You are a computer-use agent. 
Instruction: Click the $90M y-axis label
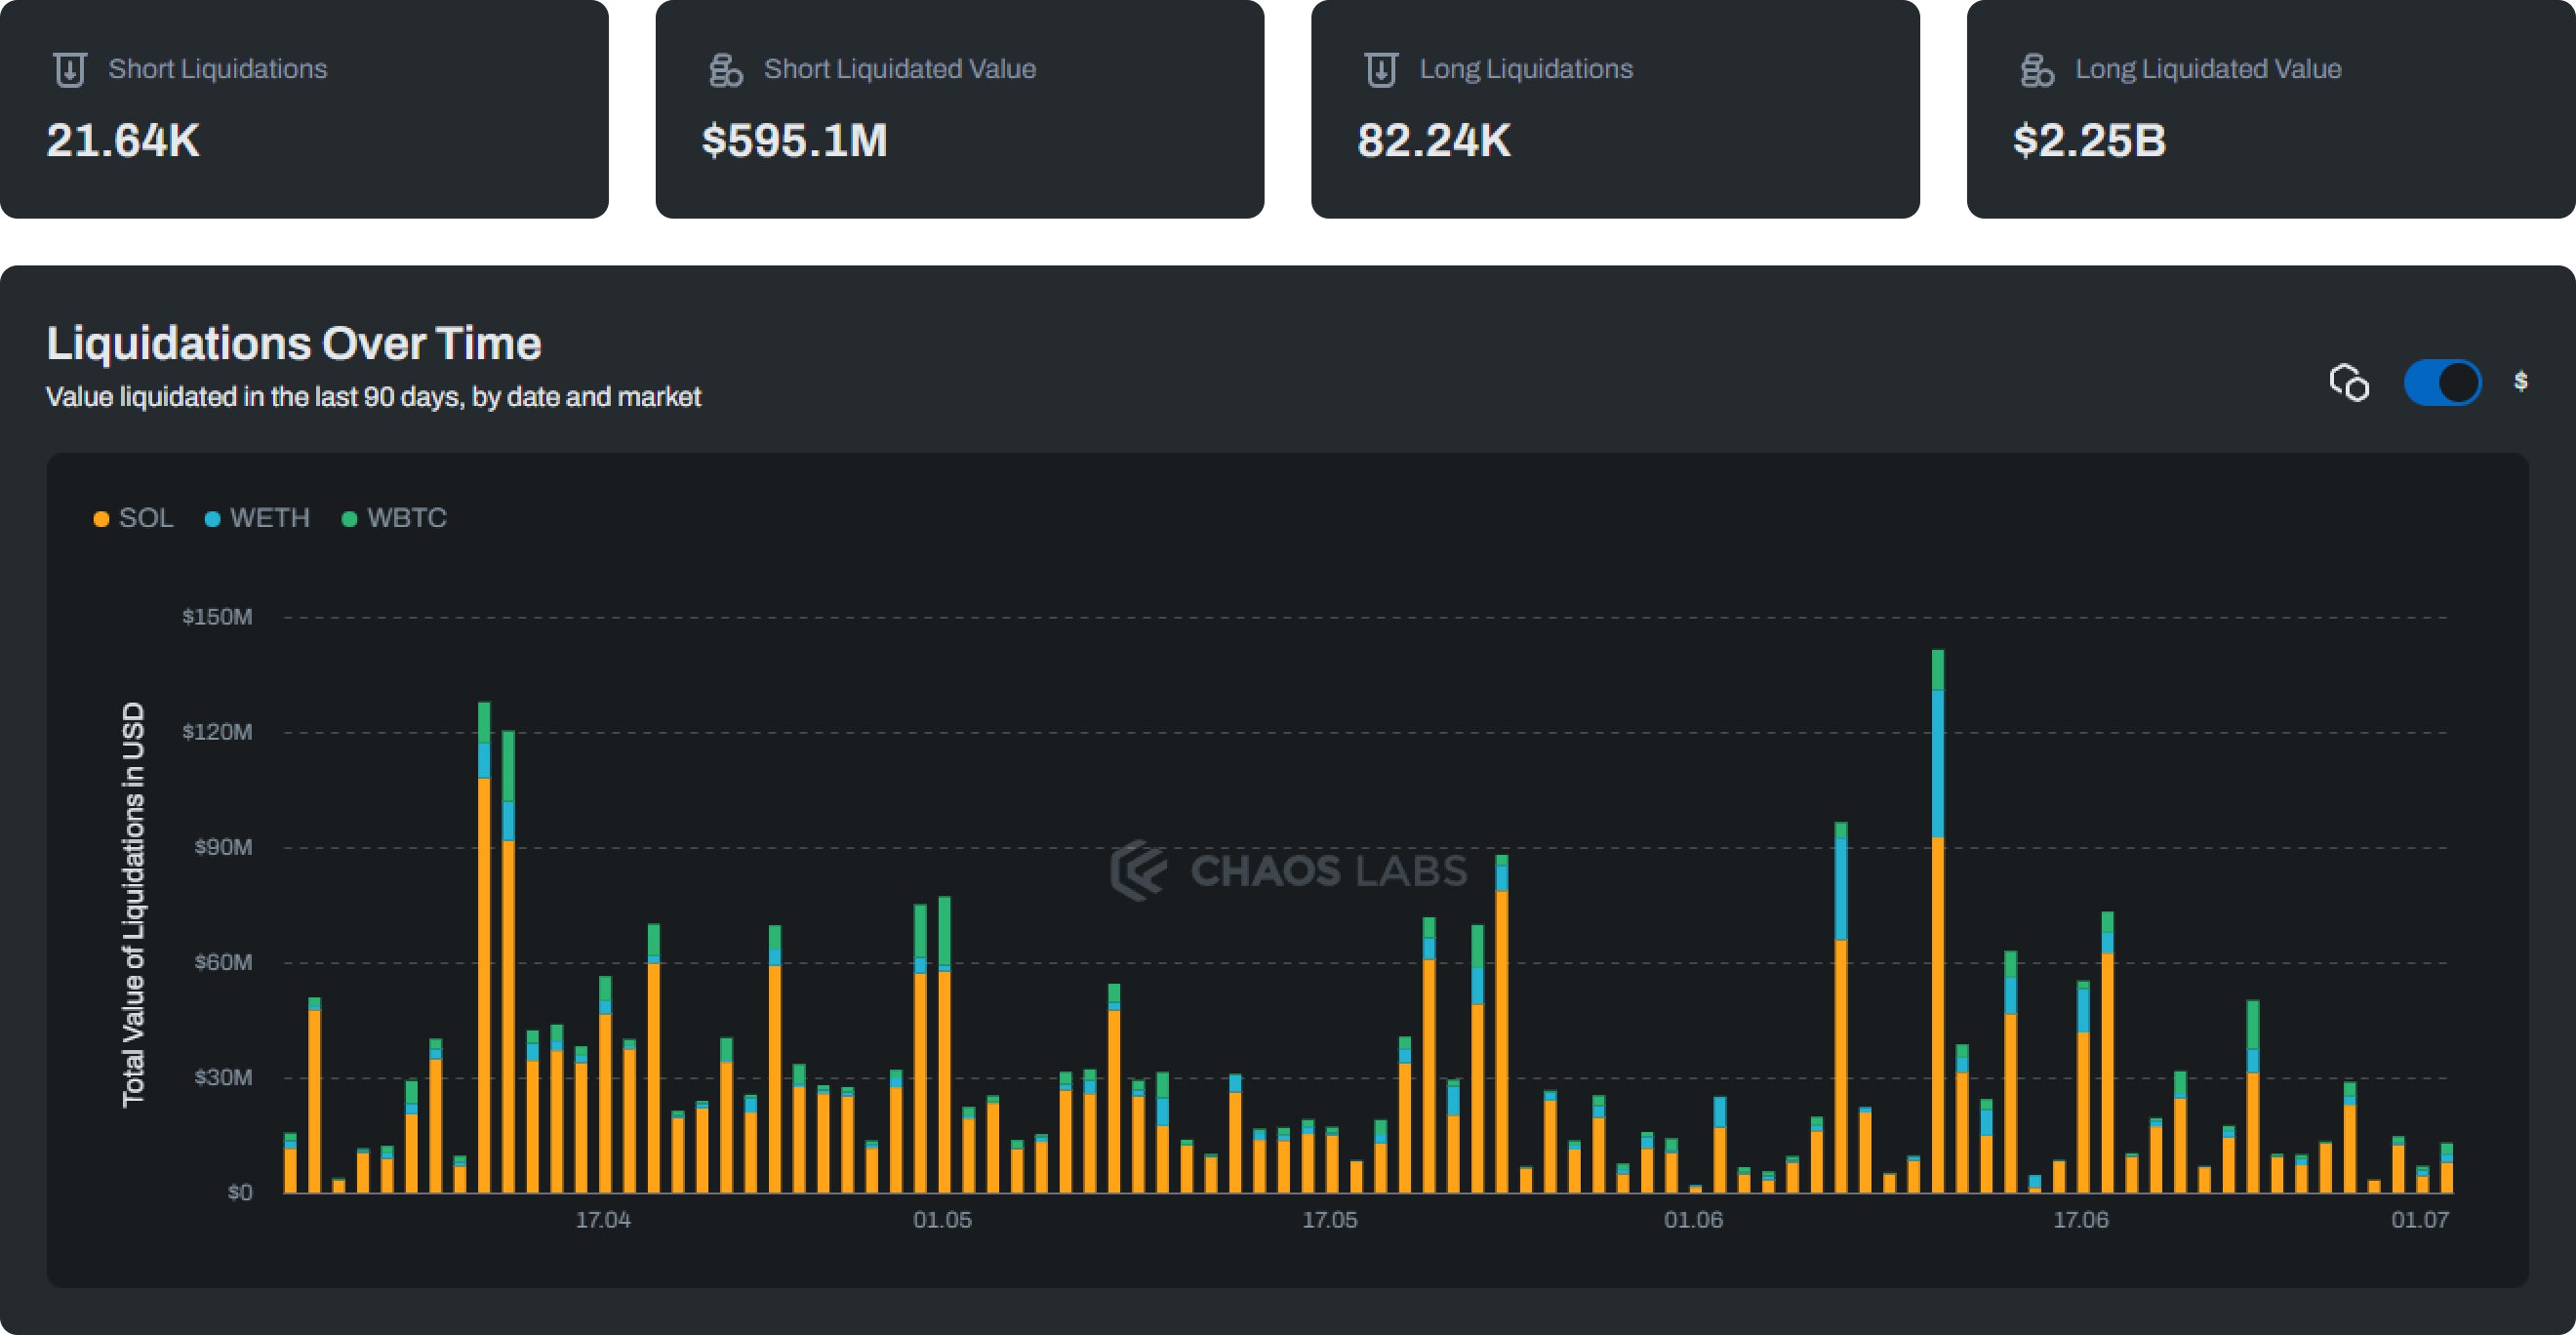pyautogui.click(x=223, y=847)
